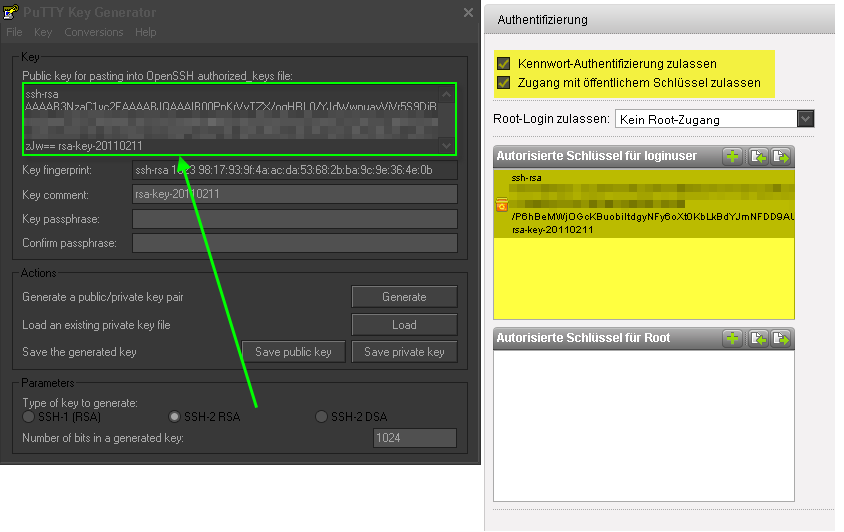Import a key file for Root
The image size is (844, 532).
pos(758,339)
